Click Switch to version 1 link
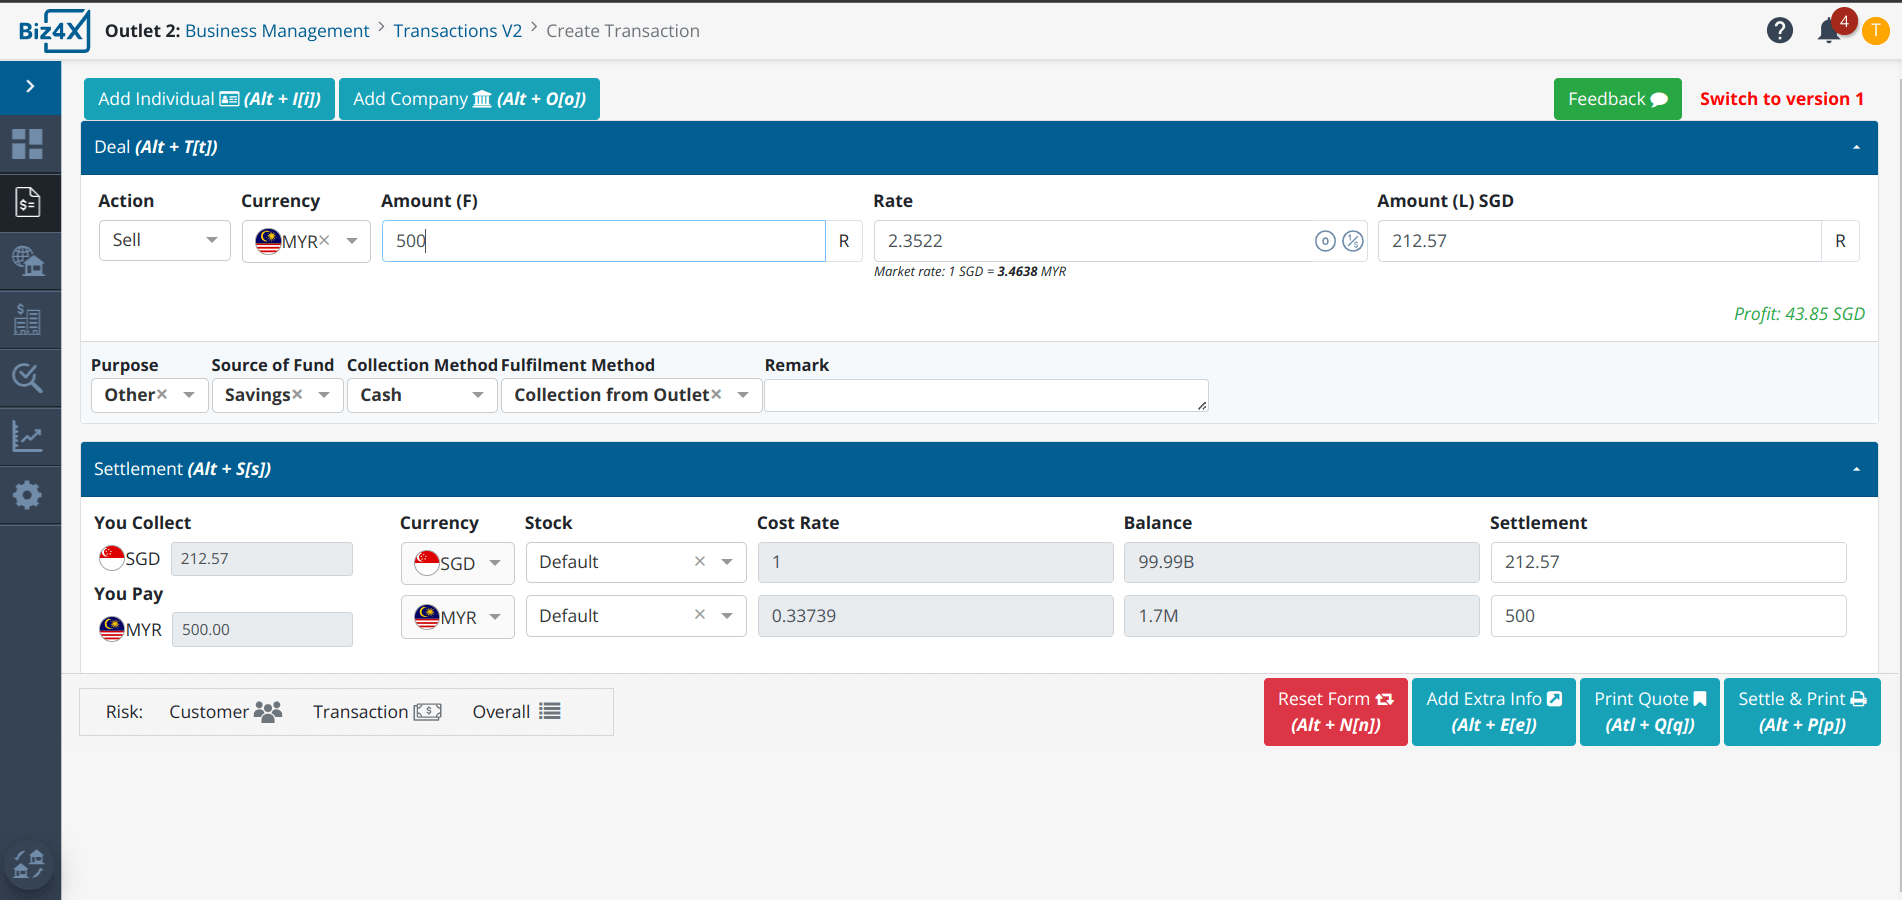 [x=1781, y=99]
